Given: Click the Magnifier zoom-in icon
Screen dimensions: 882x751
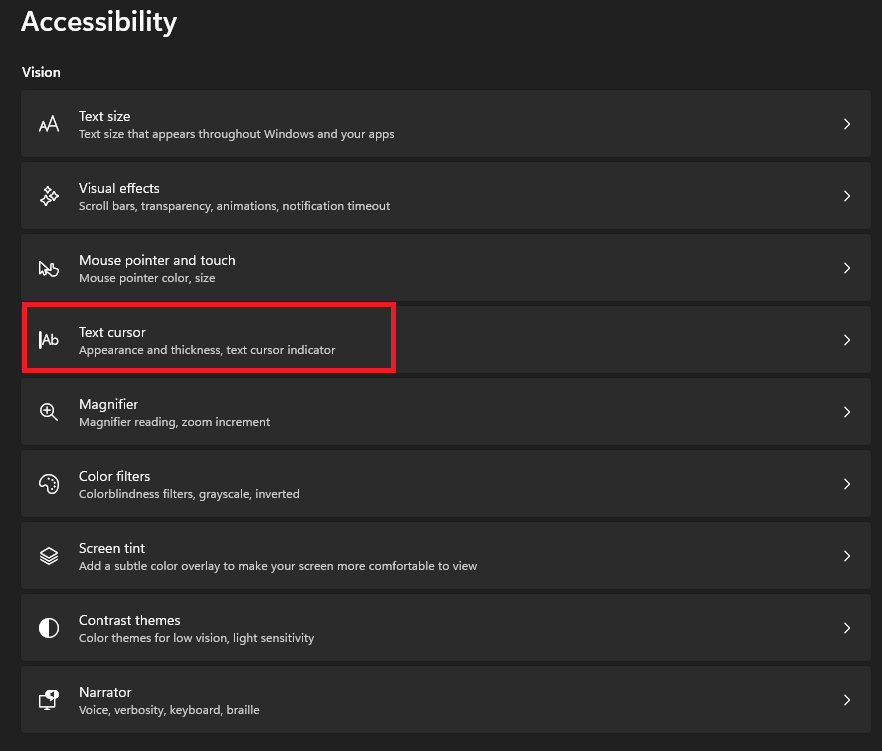Looking at the screenshot, I should (49, 412).
